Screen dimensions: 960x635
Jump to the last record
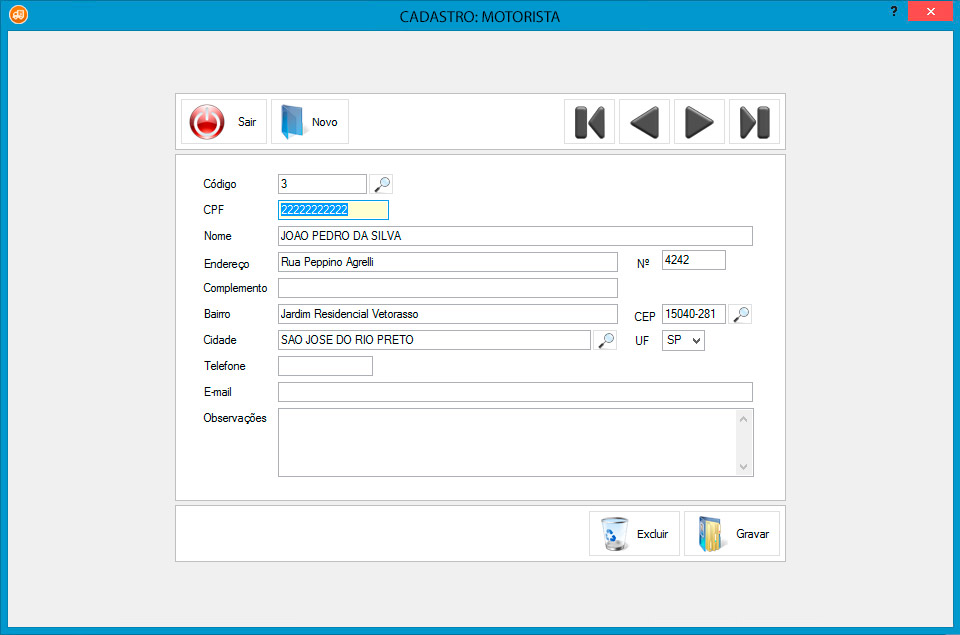(x=754, y=122)
